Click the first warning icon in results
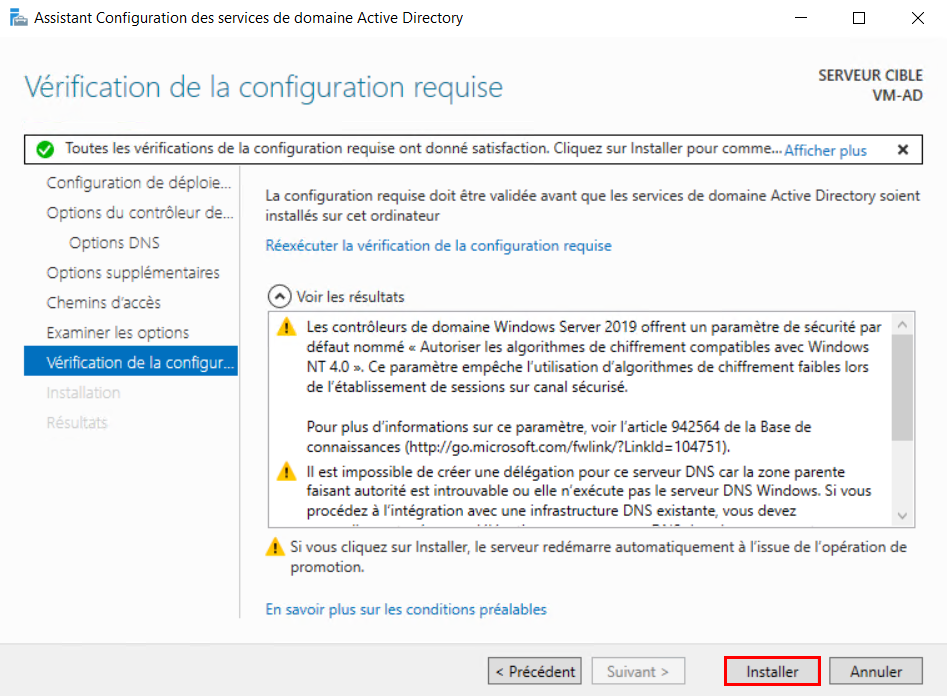Image resolution: width=947 pixels, height=696 pixels. [x=287, y=327]
